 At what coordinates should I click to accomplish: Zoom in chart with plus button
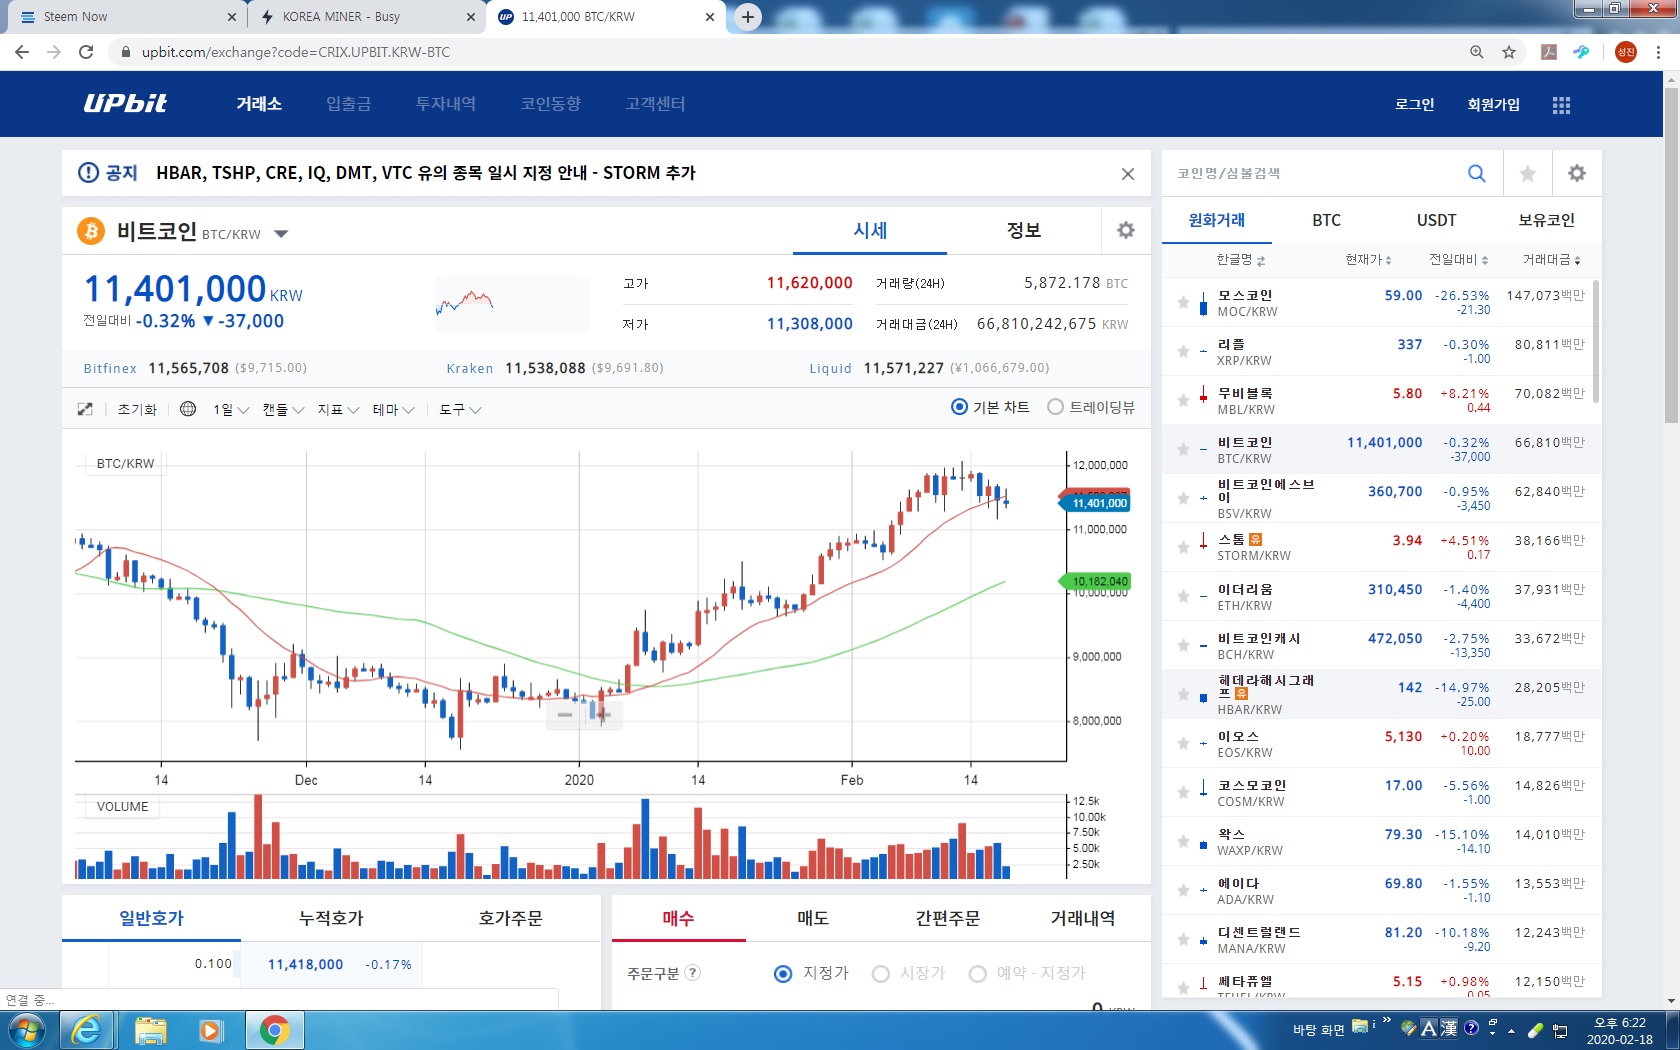pyautogui.click(x=603, y=714)
